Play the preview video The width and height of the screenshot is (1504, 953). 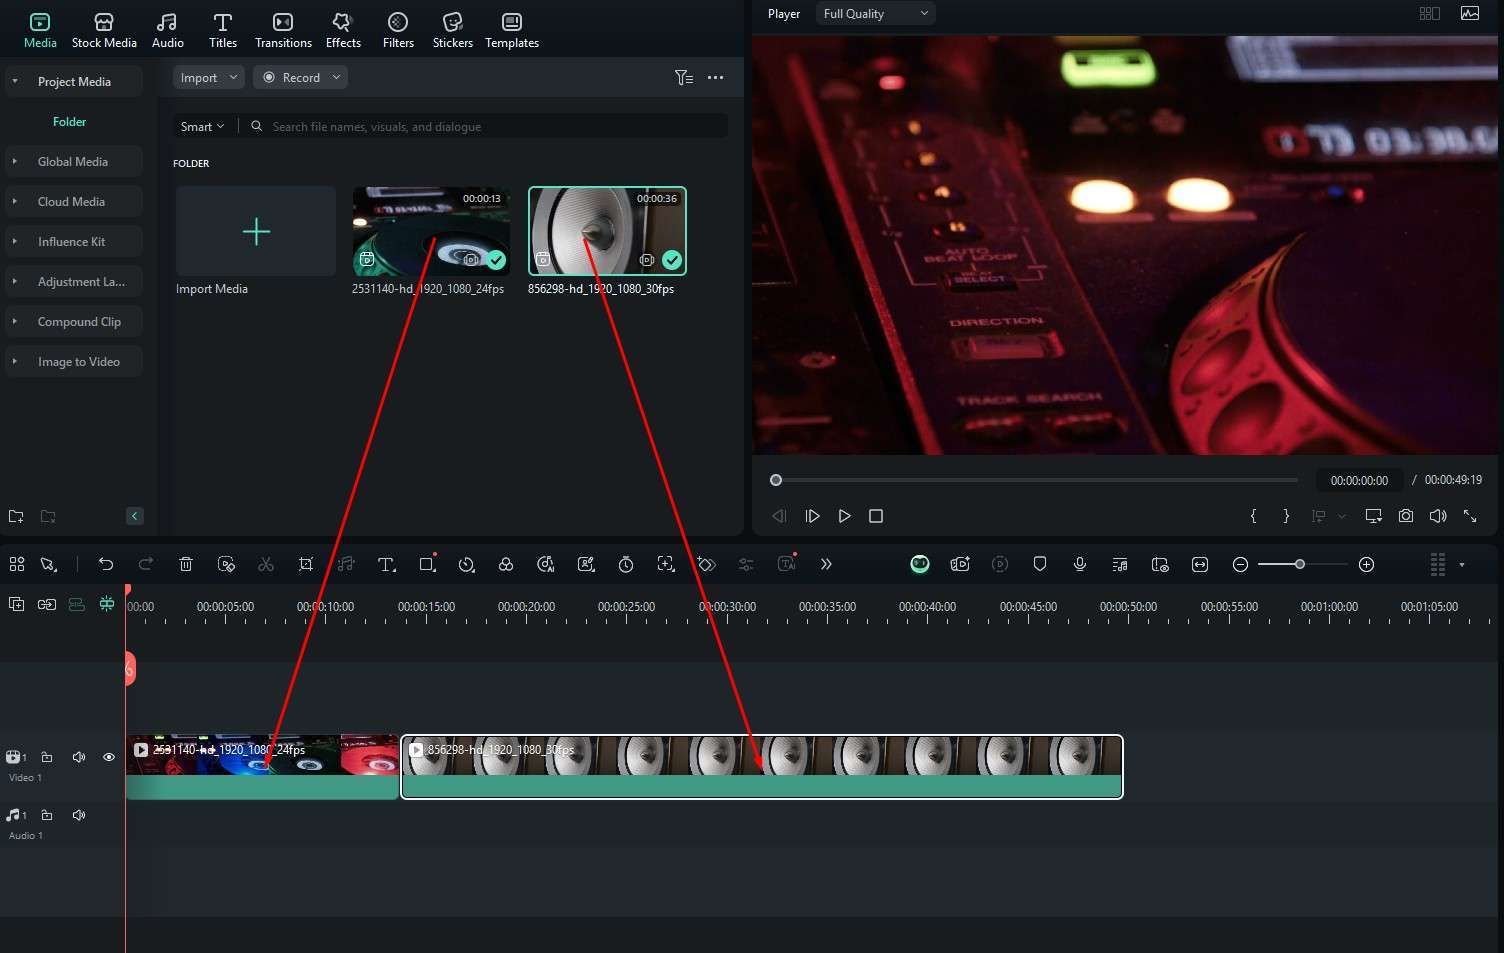click(x=845, y=516)
